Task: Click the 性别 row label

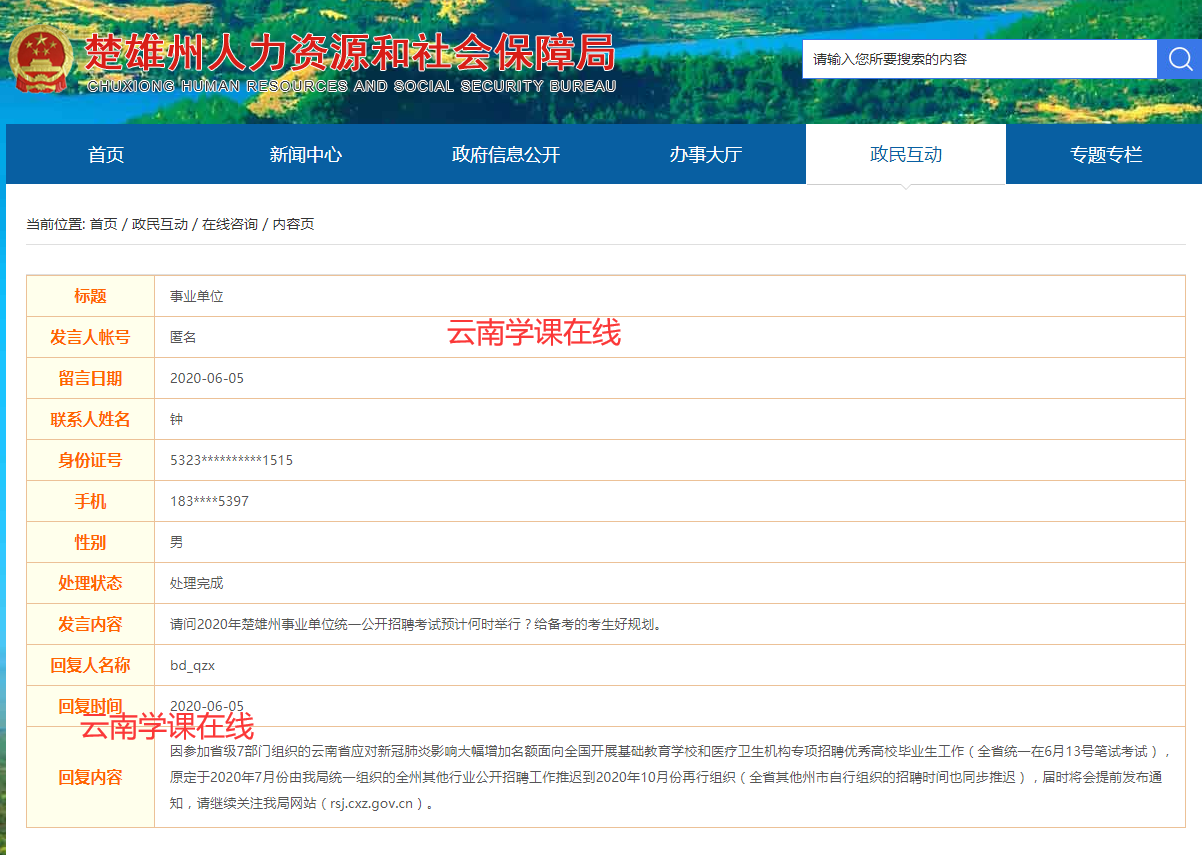Action: (90, 542)
